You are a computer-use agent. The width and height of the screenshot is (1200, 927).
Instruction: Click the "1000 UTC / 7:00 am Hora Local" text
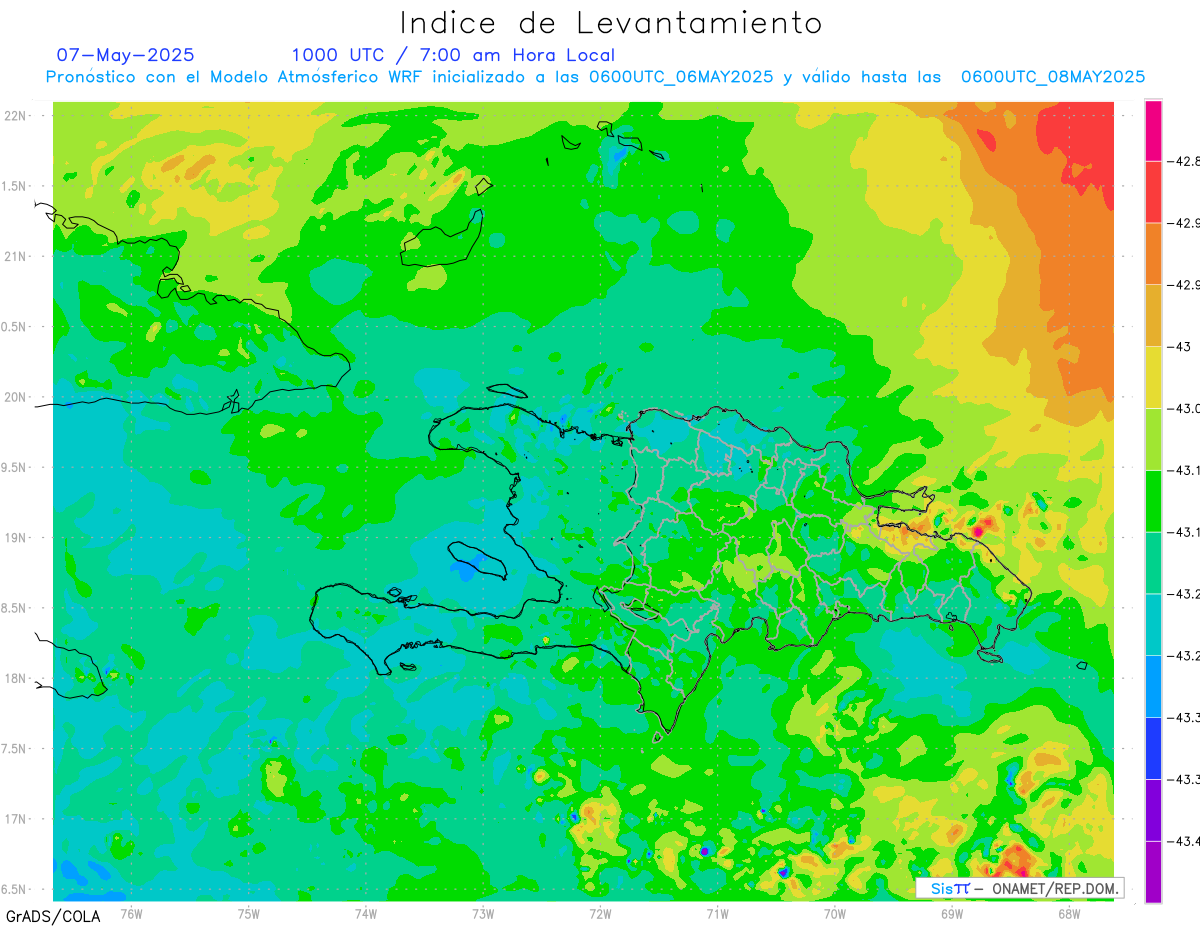coord(453,55)
